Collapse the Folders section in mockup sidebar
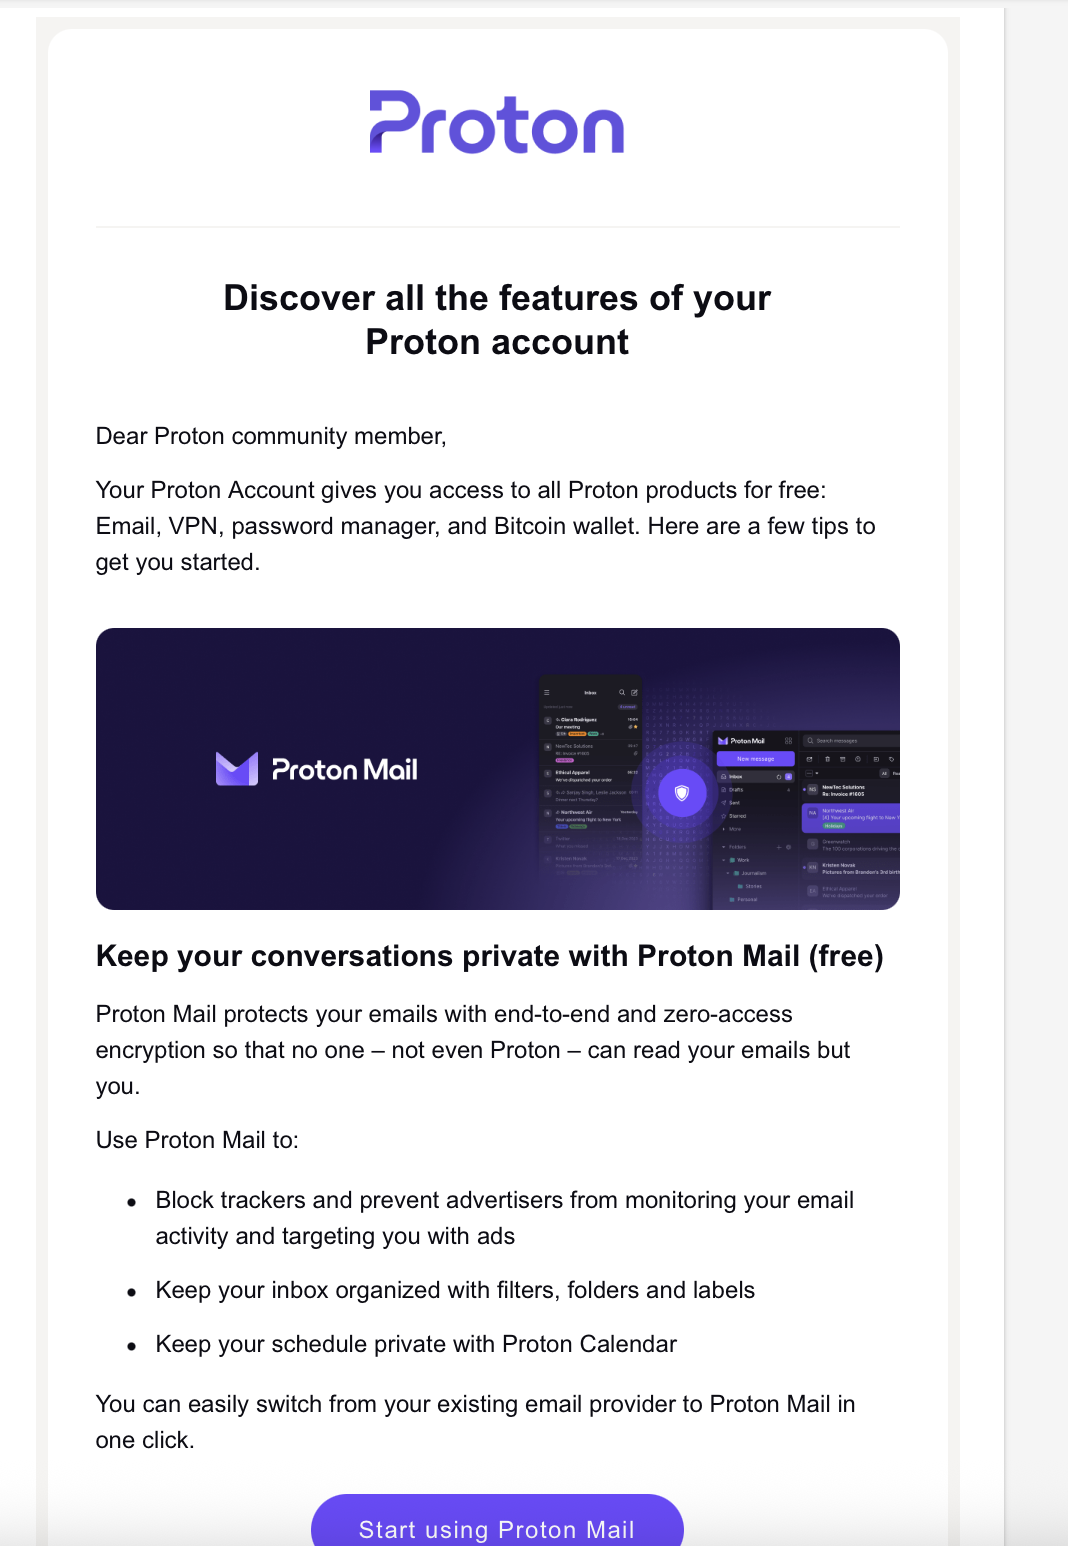Viewport: 1068px width, 1546px height. [x=723, y=847]
